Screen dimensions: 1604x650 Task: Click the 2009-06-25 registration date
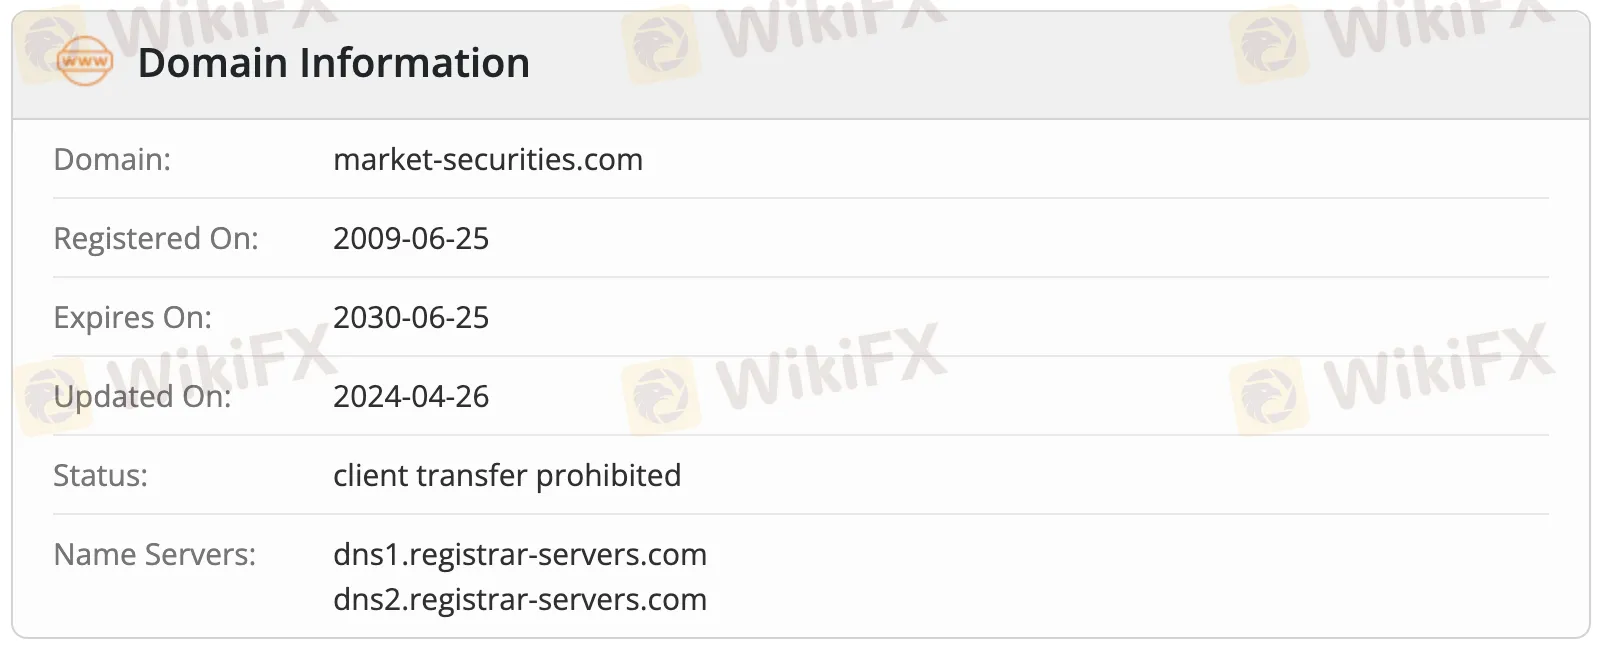(x=411, y=239)
